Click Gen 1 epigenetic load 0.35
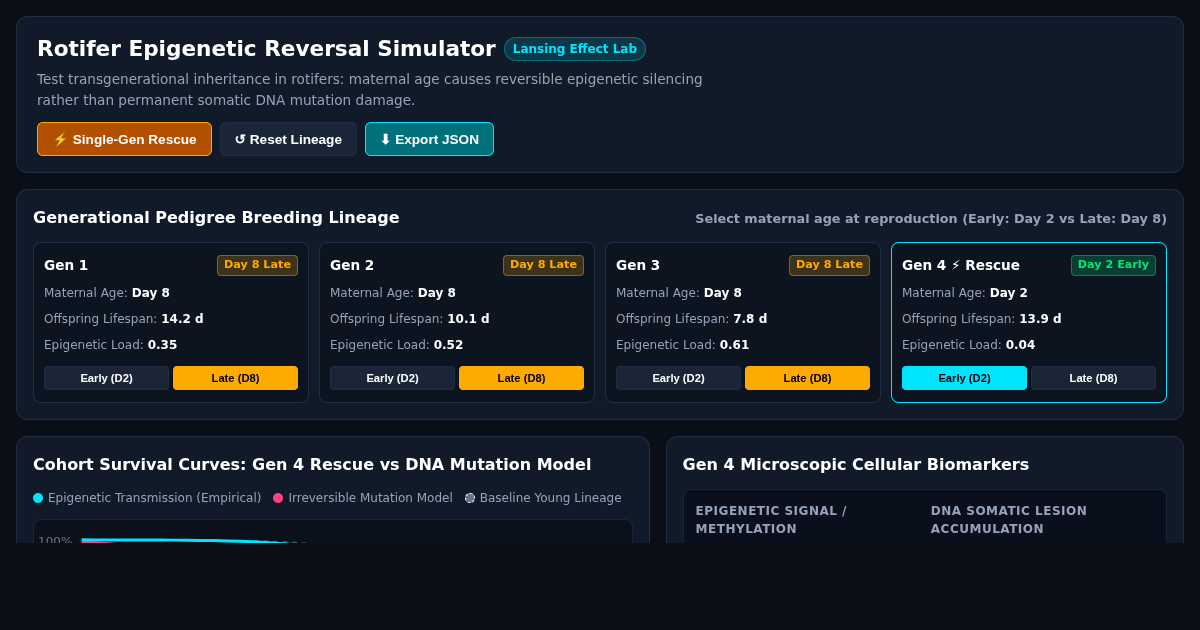Viewport: 1200px width, 630px height. [162, 345]
